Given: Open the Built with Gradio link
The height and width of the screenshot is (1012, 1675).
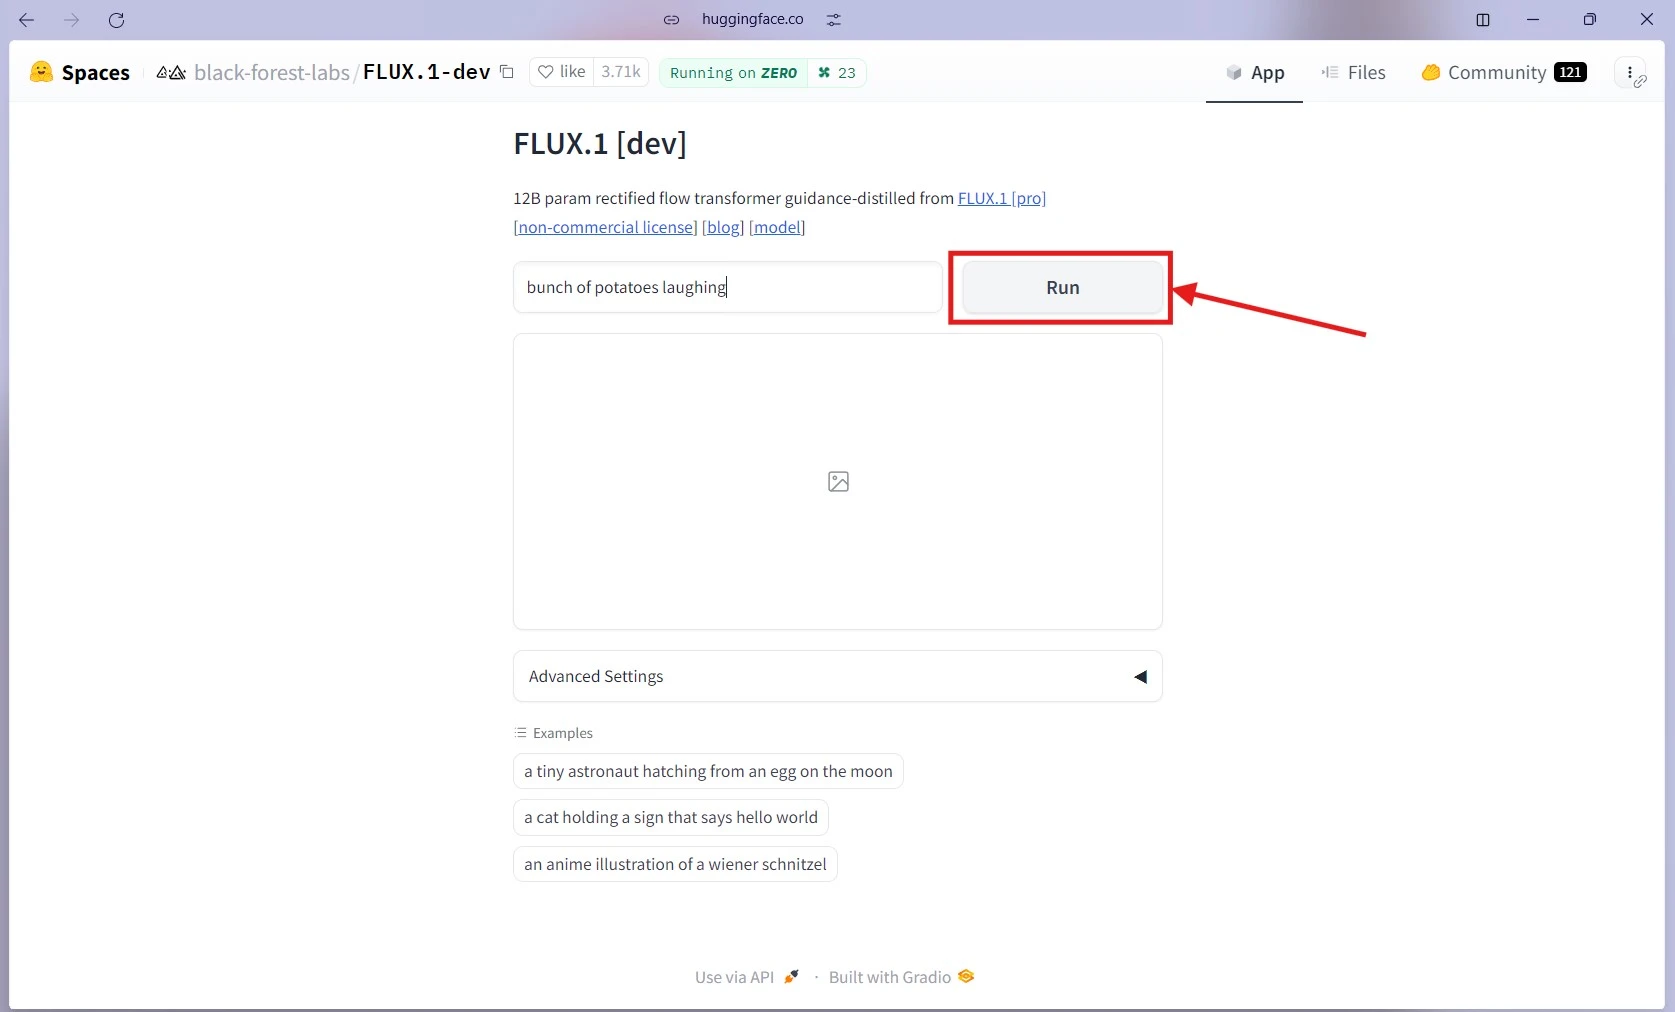Looking at the screenshot, I should (901, 977).
